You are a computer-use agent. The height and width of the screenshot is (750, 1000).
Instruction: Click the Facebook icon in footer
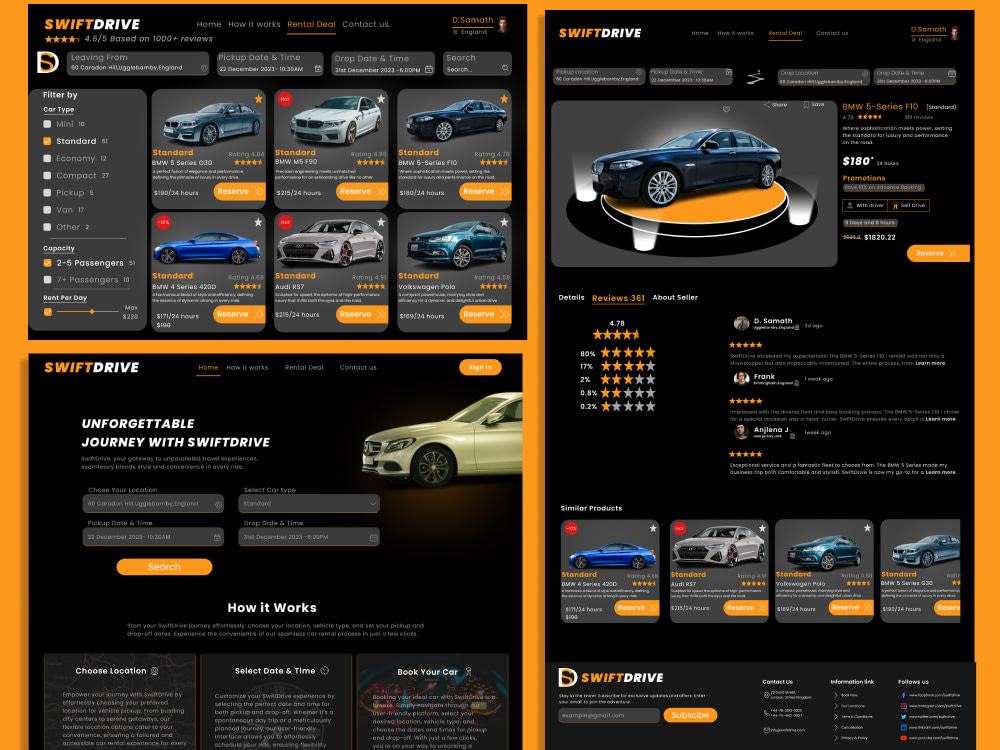[903, 695]
